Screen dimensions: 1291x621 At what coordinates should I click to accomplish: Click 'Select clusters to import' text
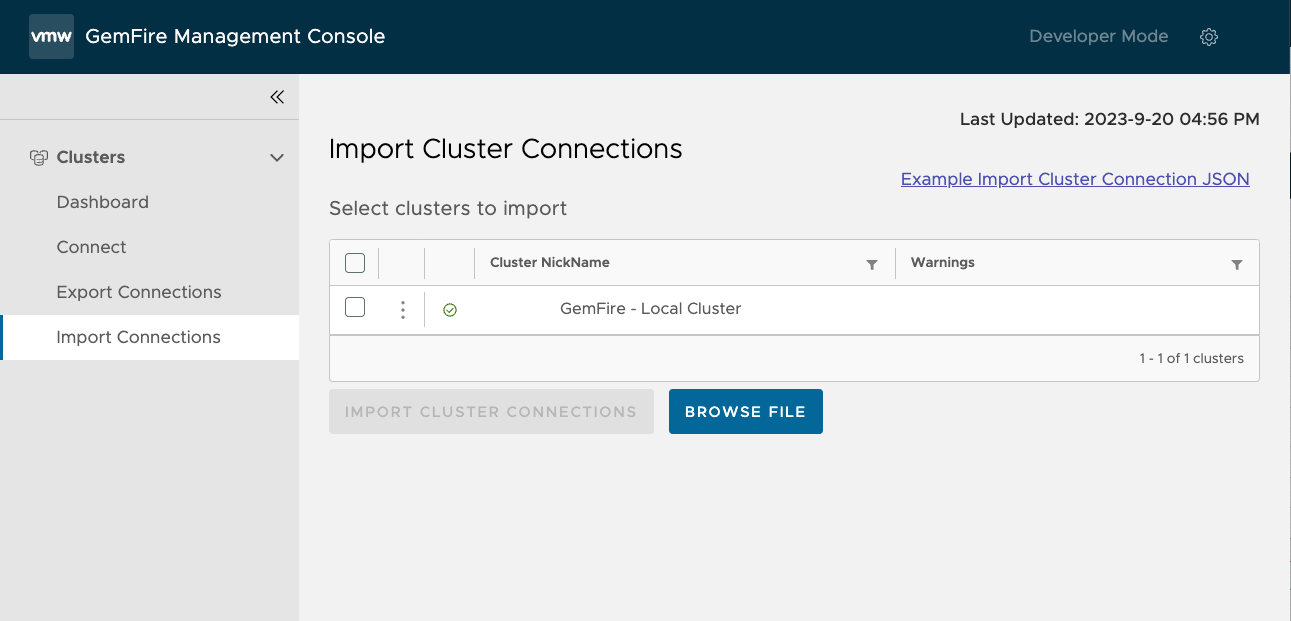click(x=448, y=209)
